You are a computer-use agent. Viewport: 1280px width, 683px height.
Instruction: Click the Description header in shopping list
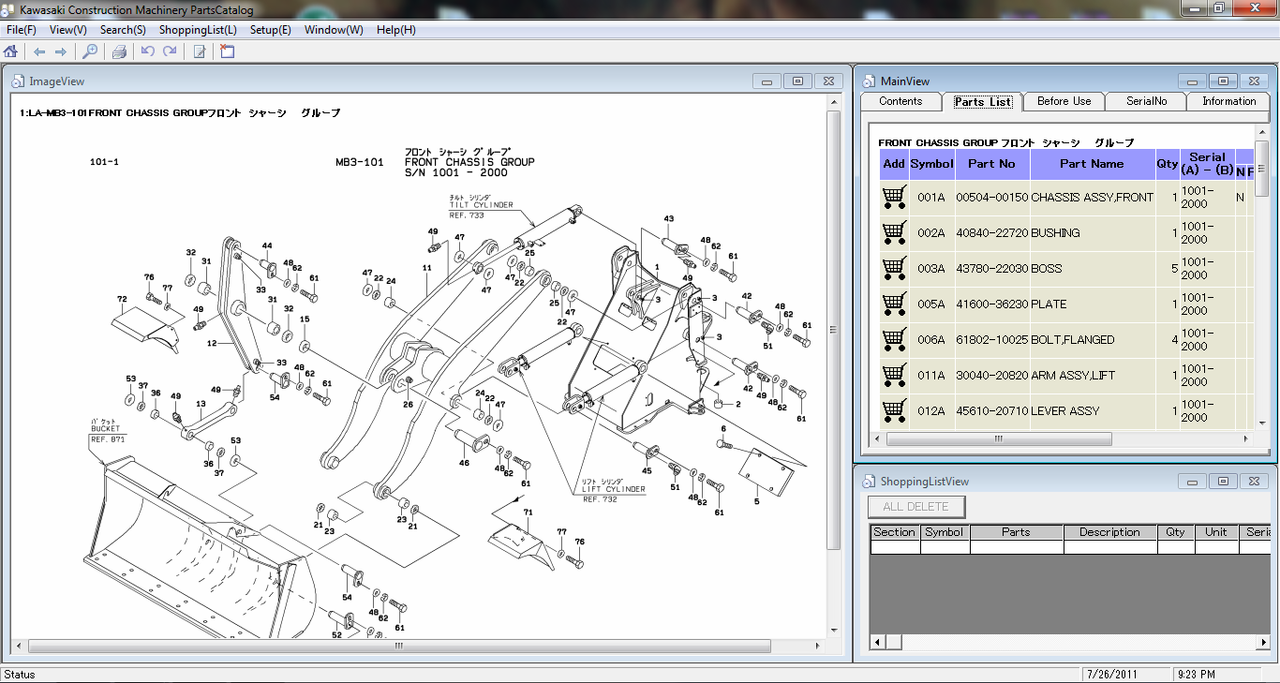click(1109, 532)
